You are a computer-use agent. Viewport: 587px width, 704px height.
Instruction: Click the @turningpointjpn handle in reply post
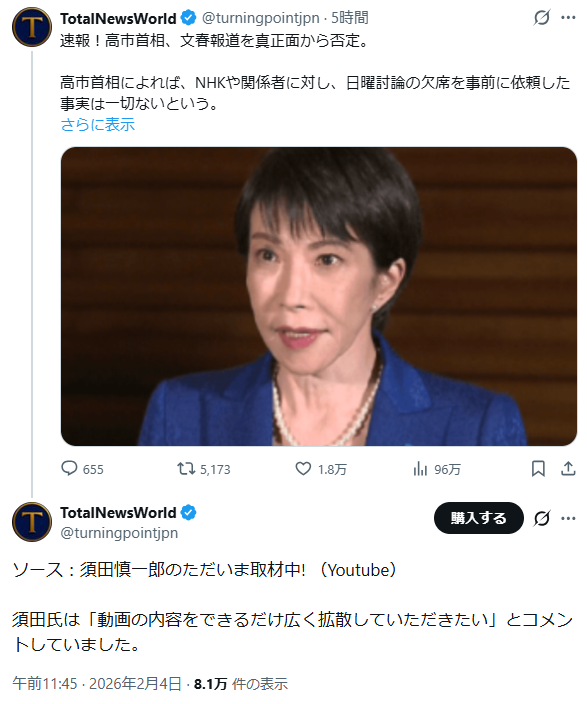coord(119,533)
